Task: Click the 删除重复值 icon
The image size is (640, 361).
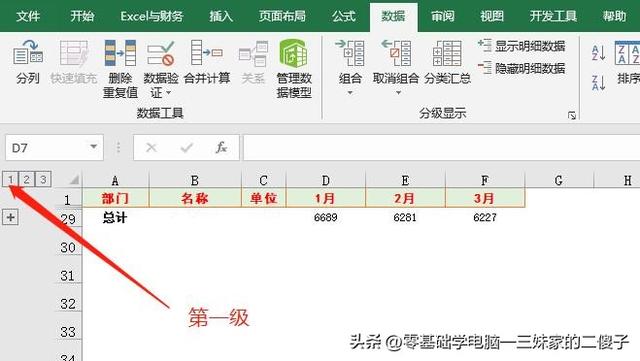Action: (120, 53)
